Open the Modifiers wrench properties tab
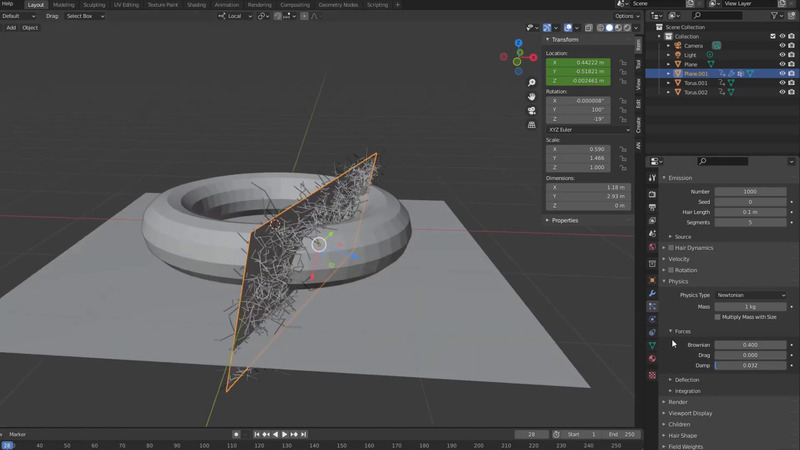This screenshot has height=450, width=800. [x=652, y=293]
